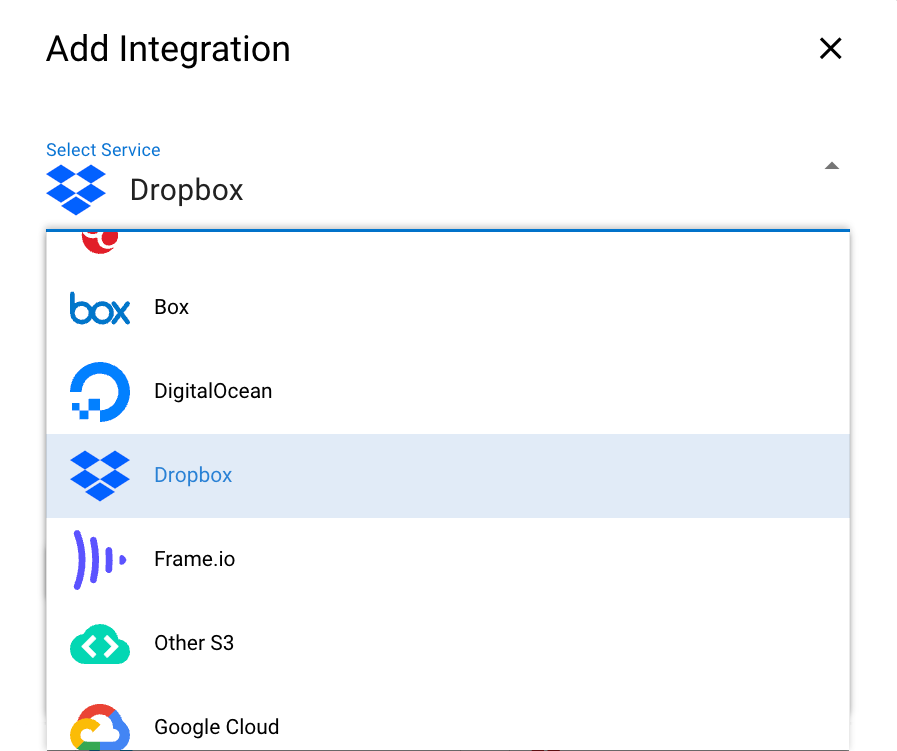Click the field showing Dropbox as selected
The width and height of the screenshot is (897, 751).
(400, 190)
